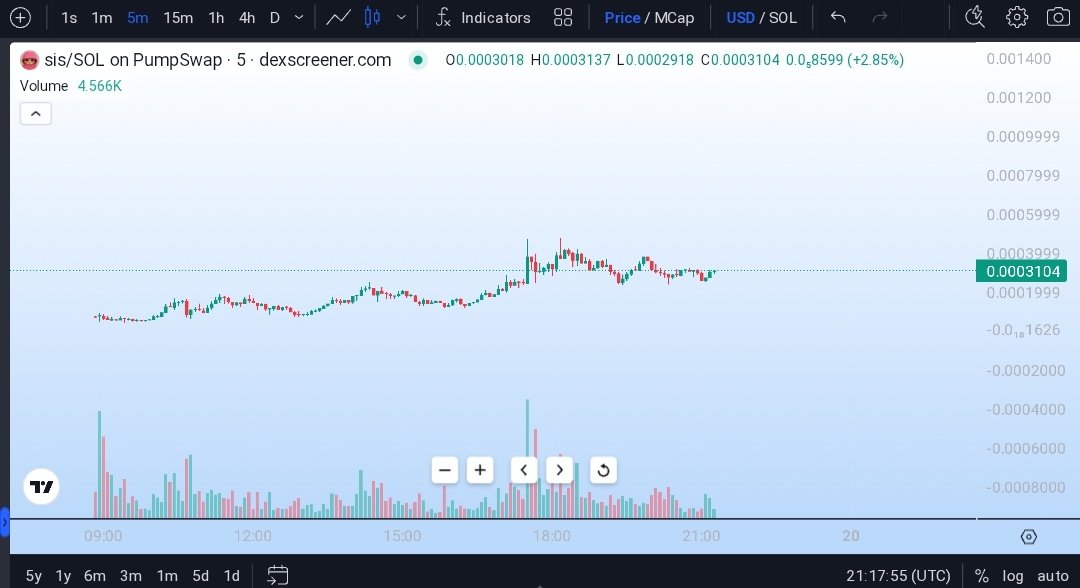This screenshot has width=1080, height=588.
Task: Switch denomination to USD
Action: click(740, 18)
